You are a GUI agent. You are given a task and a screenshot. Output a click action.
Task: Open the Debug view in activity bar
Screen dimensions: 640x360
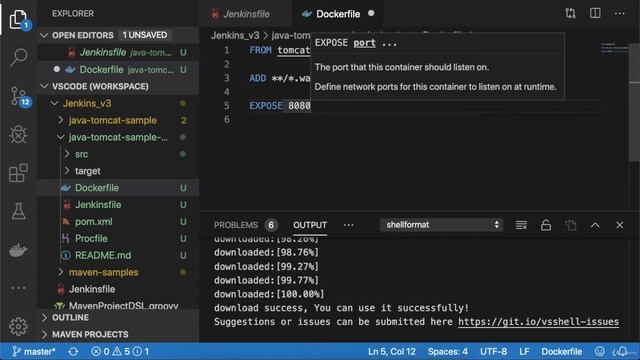coord(18,134)
